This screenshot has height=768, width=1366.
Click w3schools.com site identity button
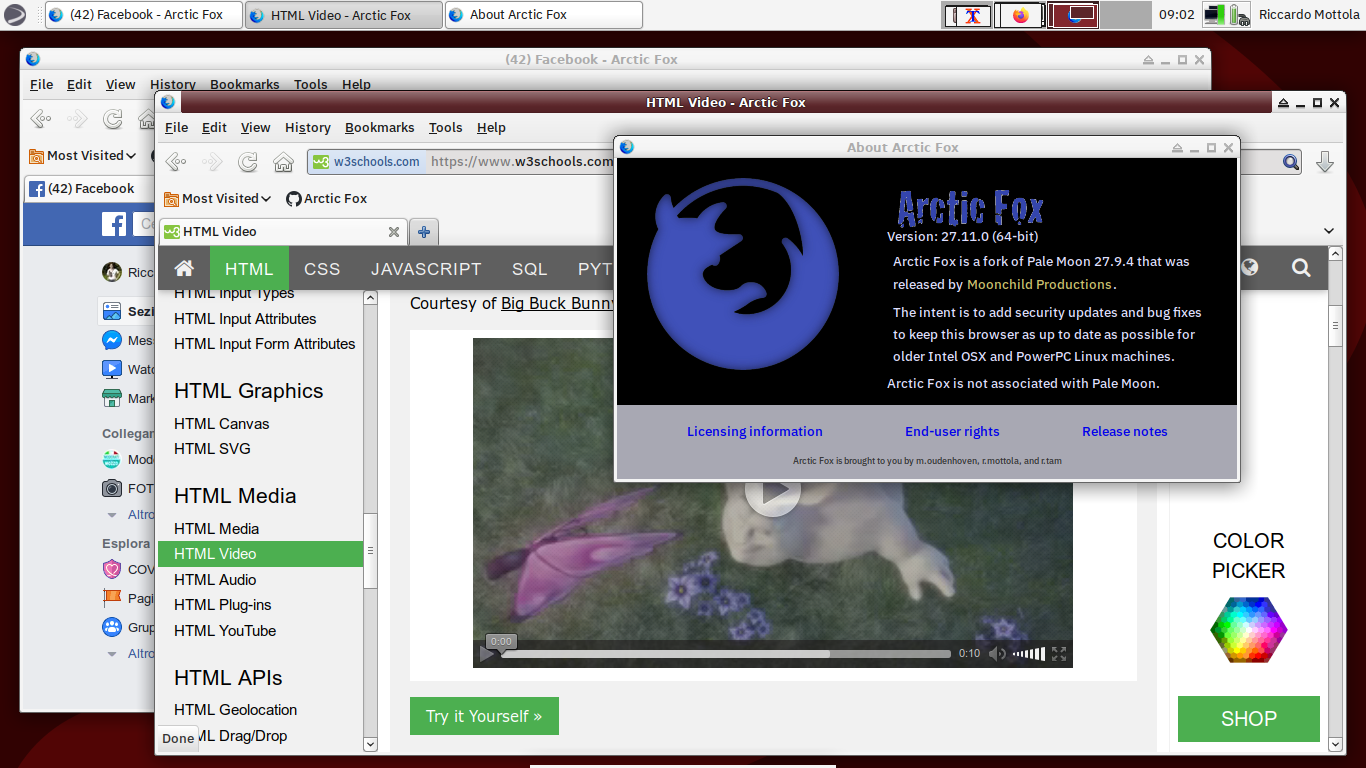click(365, 161)
